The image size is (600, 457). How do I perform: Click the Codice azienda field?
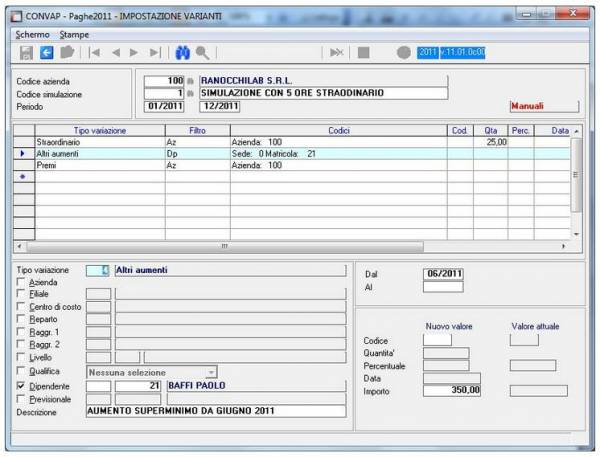[164, 81]
